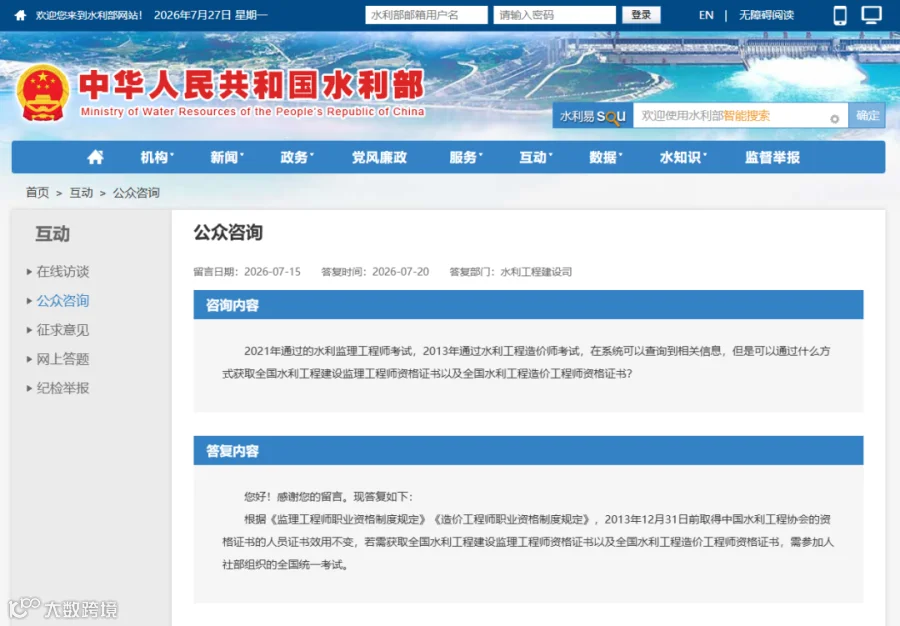Screen dimensions: 900x626
Task: Click the 答复部门: 水利工程建设司 text
Action: [x=510, y=272]
